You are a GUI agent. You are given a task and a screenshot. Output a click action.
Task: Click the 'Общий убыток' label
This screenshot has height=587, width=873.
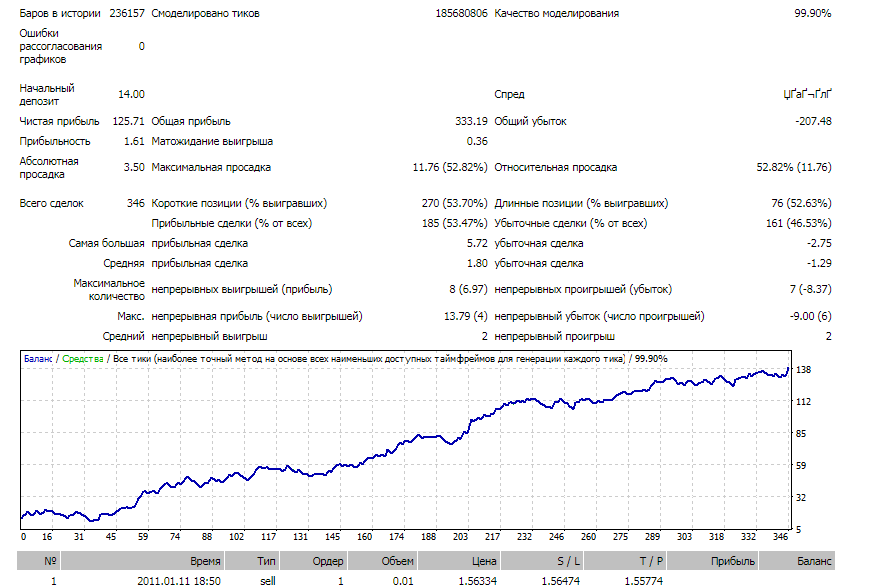point(531,121)
